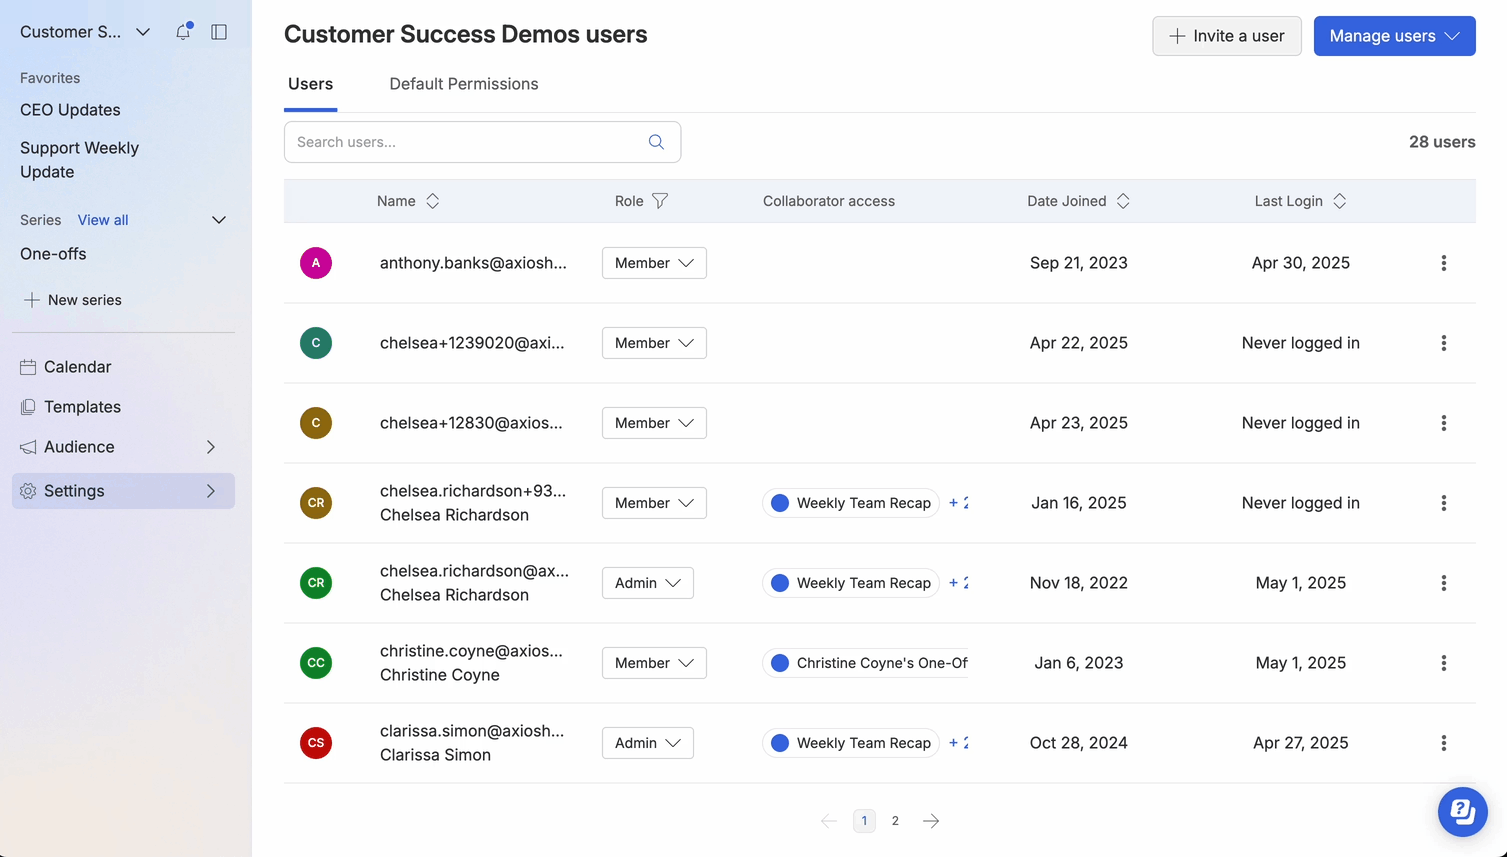Click the Collaborator access column header

click(829, 201)
